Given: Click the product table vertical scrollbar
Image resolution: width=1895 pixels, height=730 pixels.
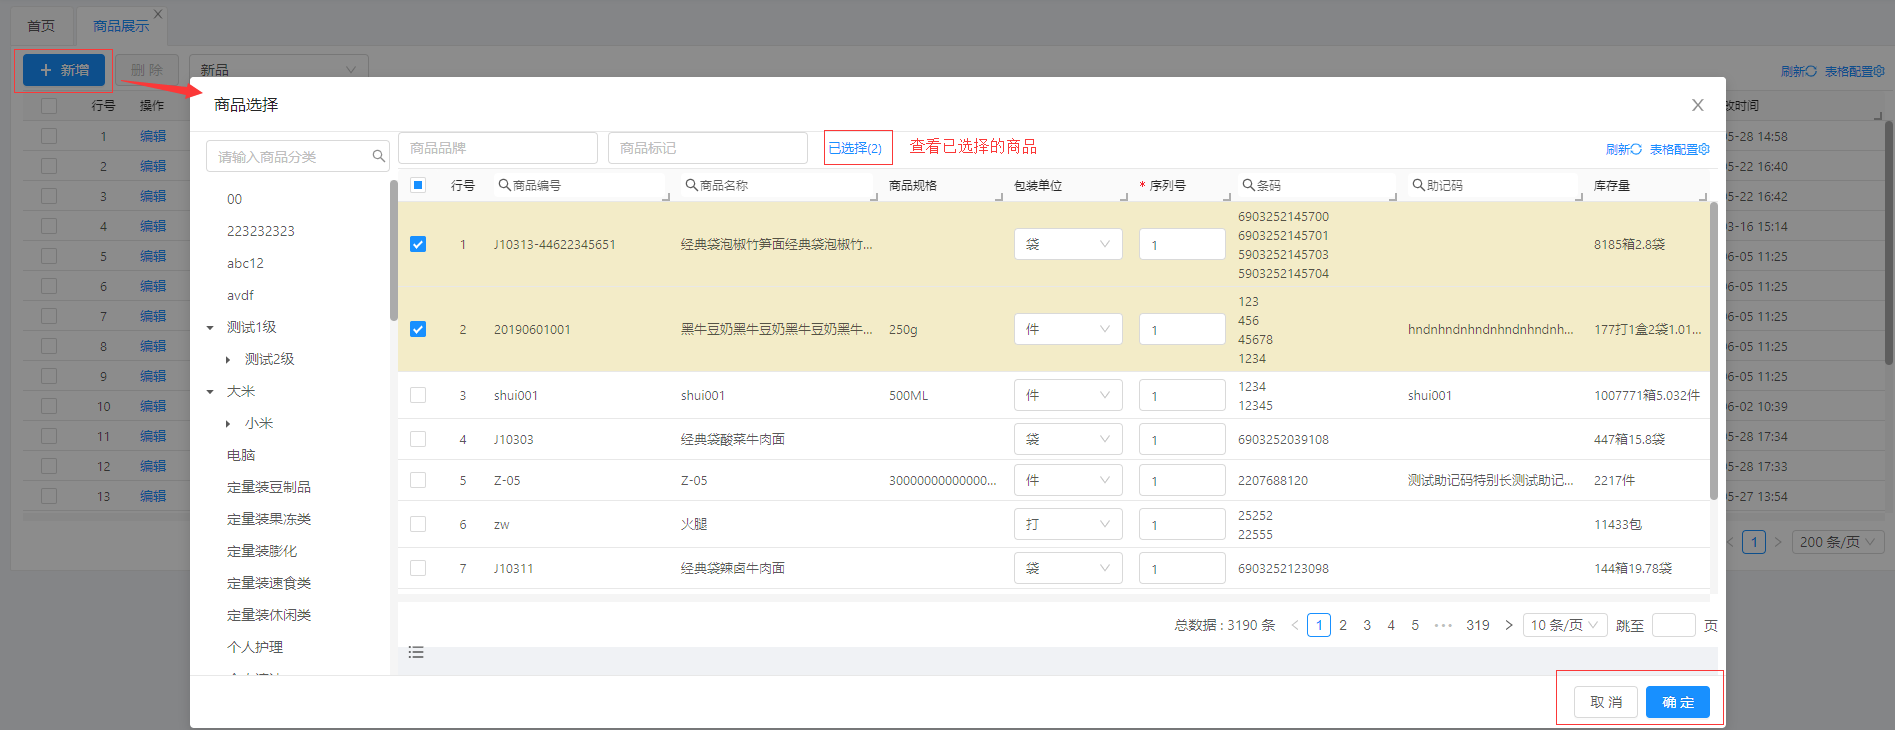Looking at the screenshot, I should tap(1713, 350).
